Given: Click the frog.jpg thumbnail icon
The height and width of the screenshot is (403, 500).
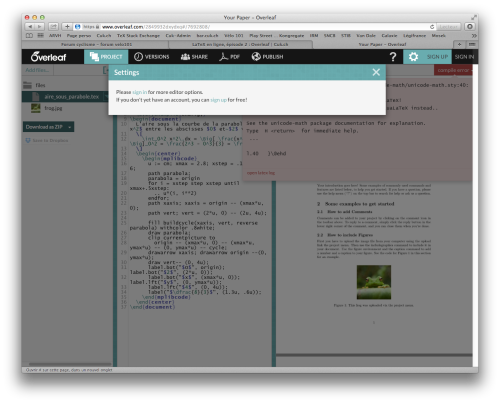Looking at the screenshot, I should (36, 108).
